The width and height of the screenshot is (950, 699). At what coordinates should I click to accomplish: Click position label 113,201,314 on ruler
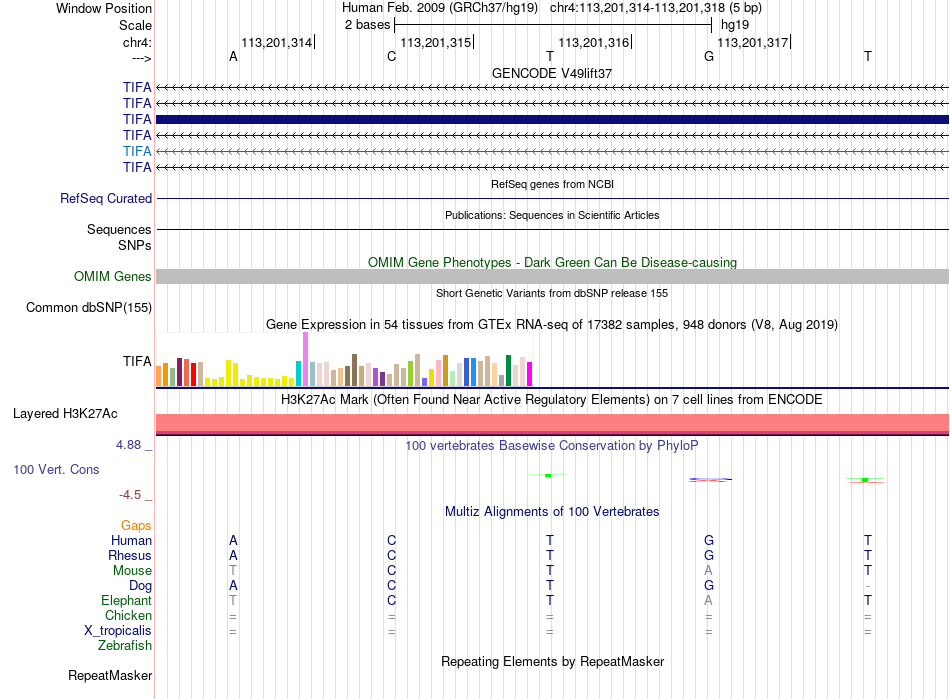276,42
